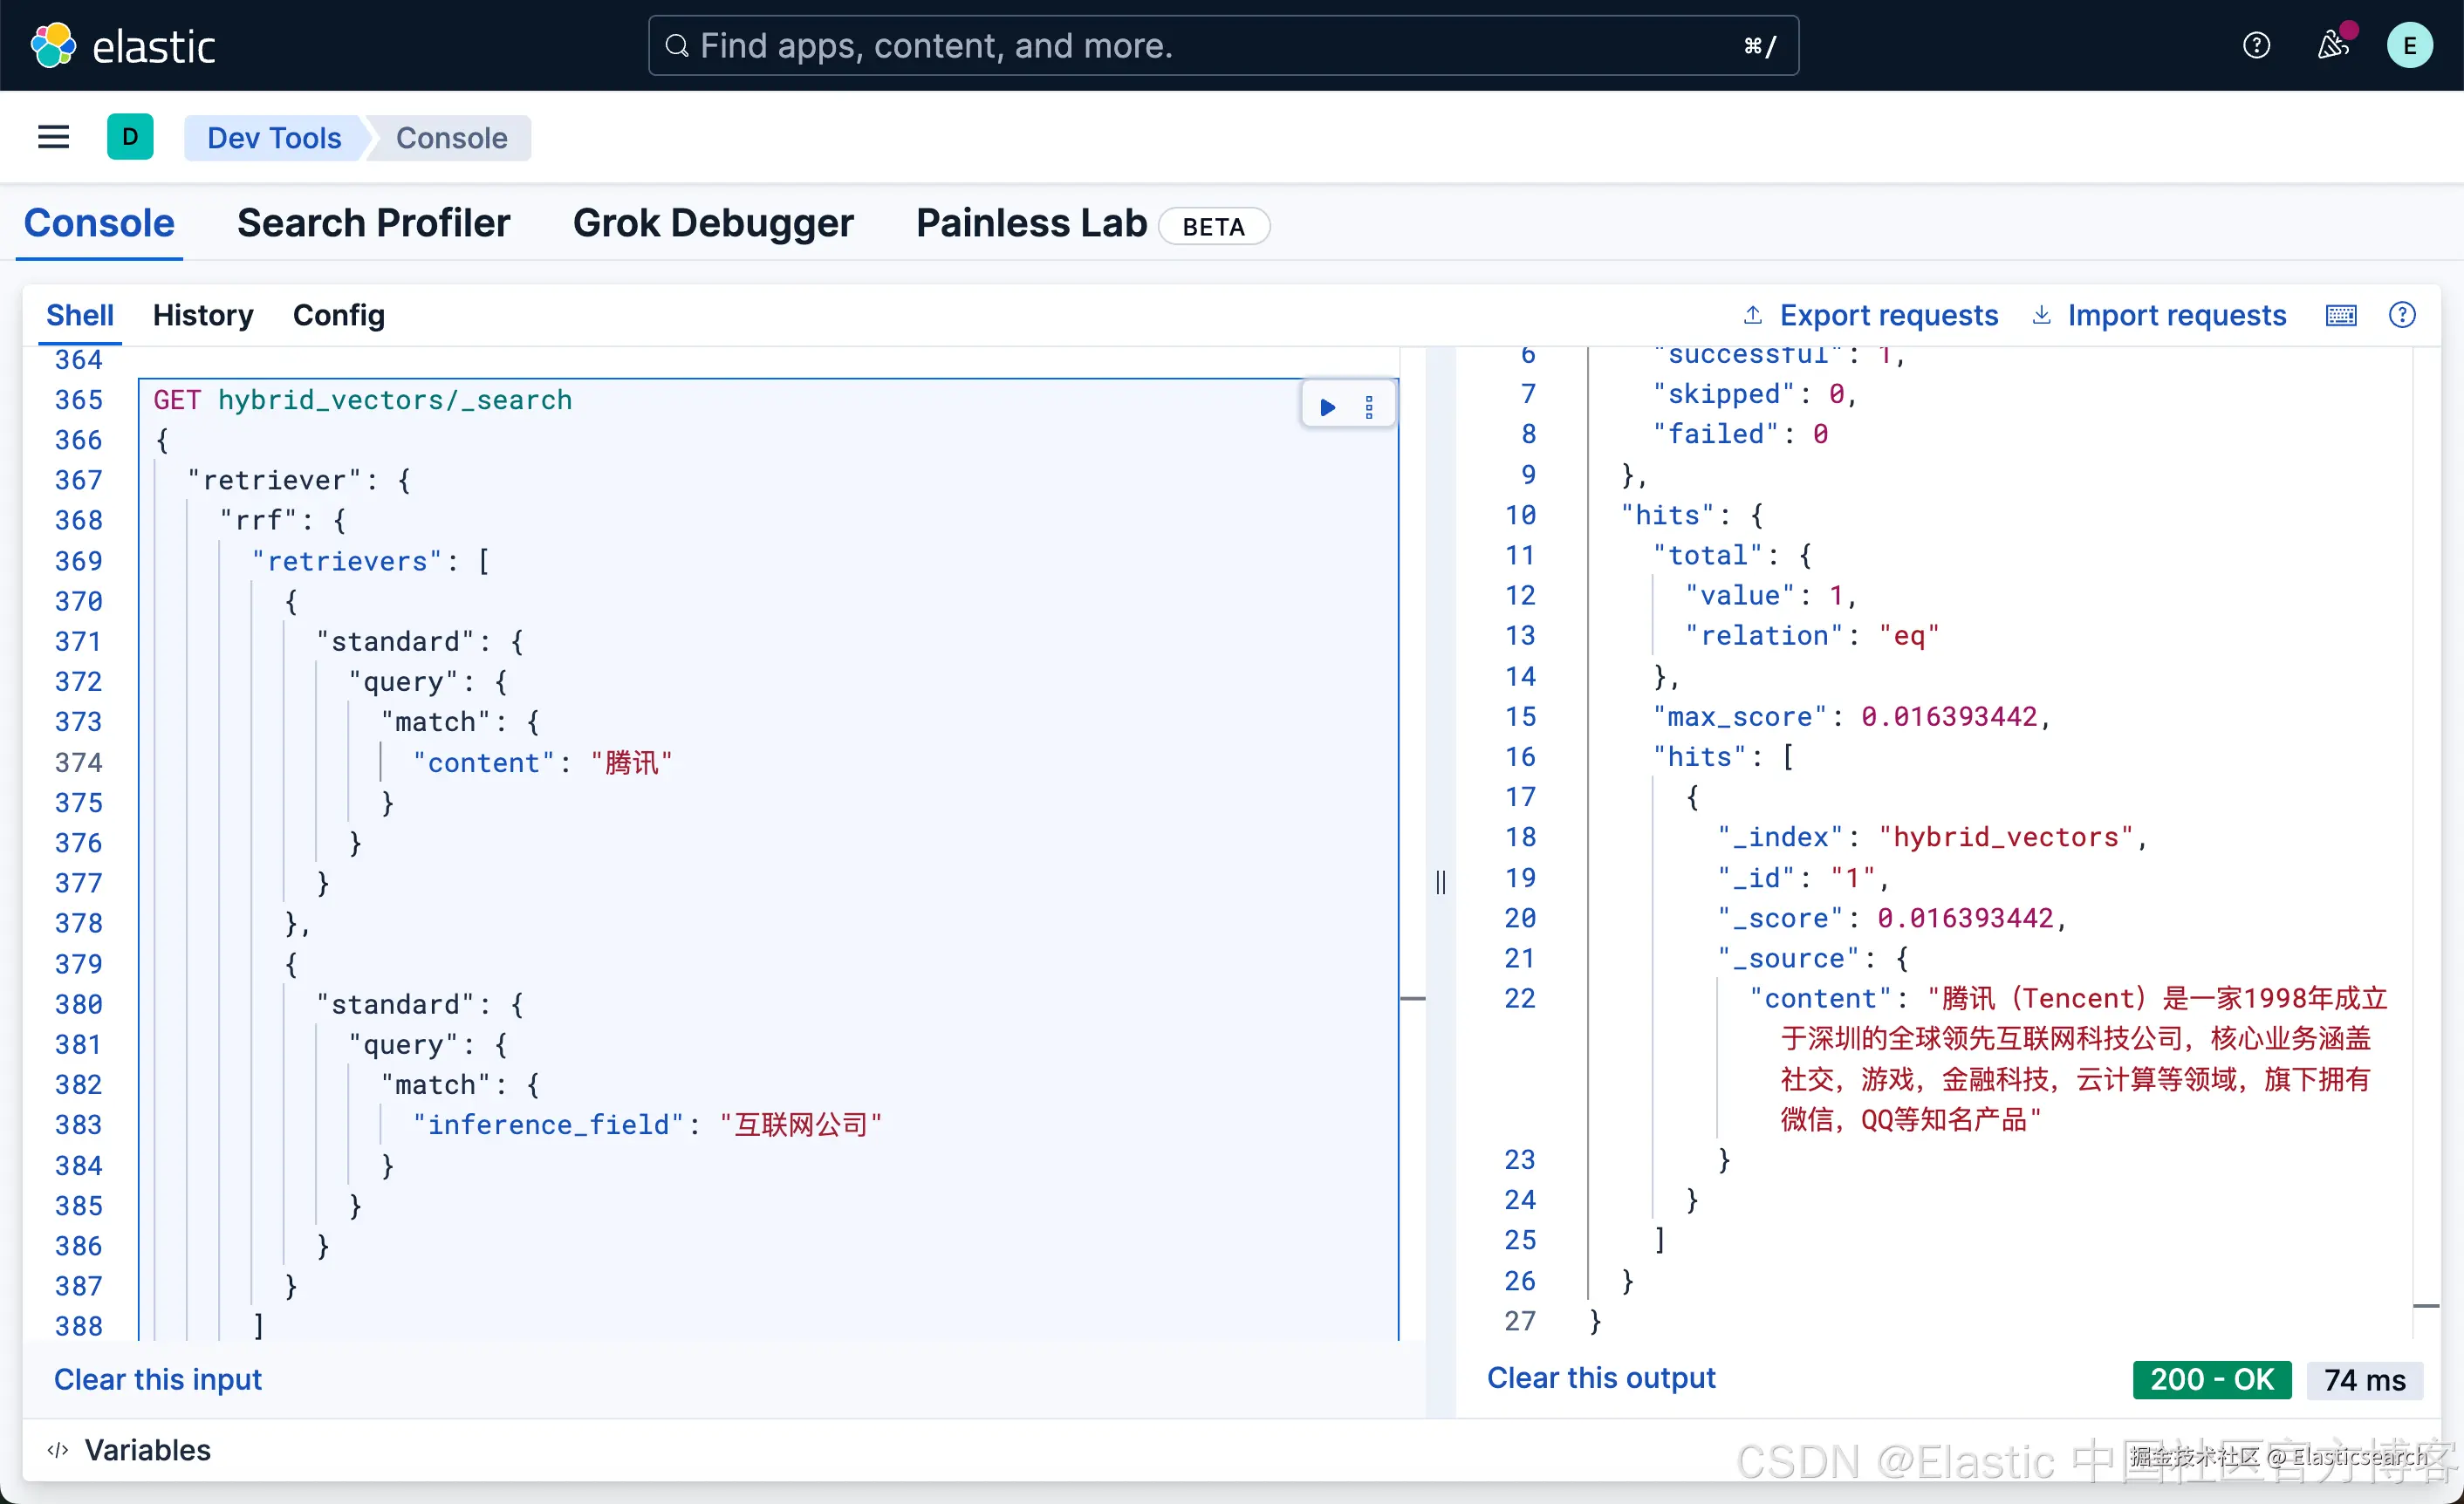2464x1504 pixels.
Task: Click Export requests
Action: tap(1870, 316)
